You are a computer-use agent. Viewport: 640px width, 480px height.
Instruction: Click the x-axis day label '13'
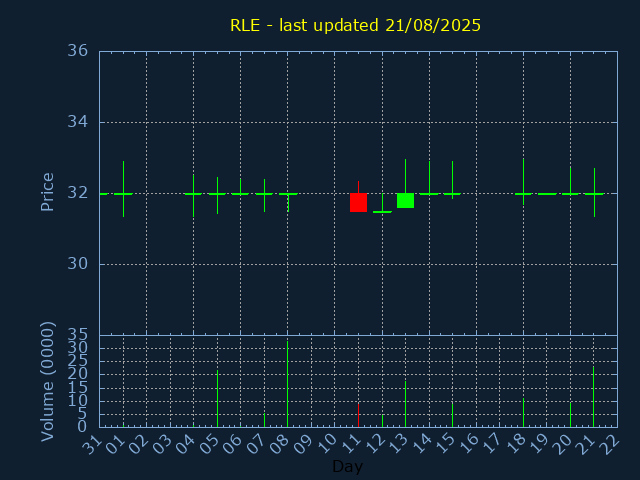coord(398,443)
